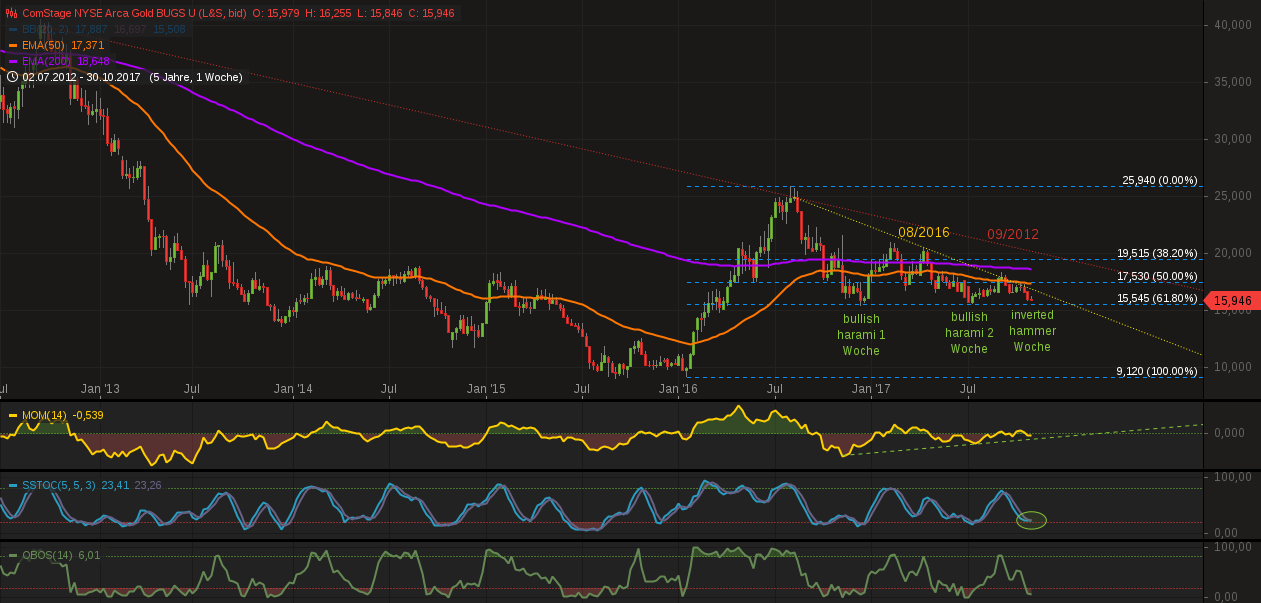Toggle visibility of the MOM(14) indicator

[45, 413]
